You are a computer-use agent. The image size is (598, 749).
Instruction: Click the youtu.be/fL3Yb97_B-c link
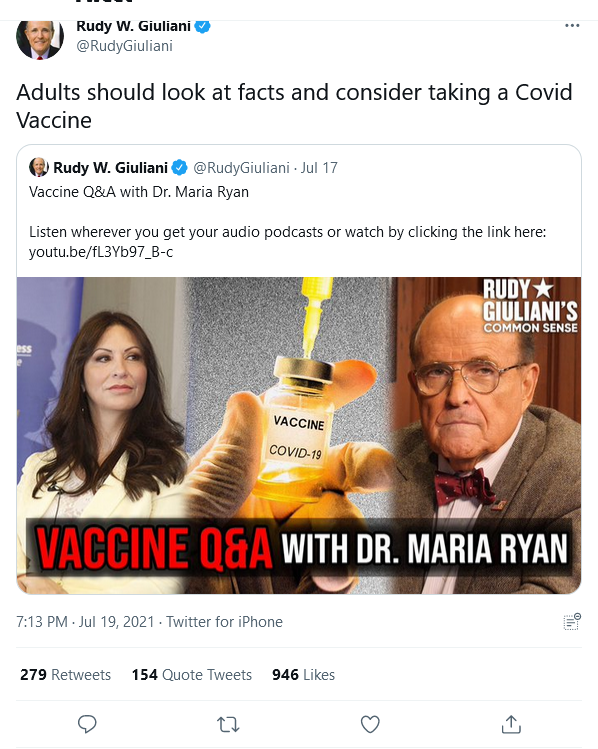101,252
